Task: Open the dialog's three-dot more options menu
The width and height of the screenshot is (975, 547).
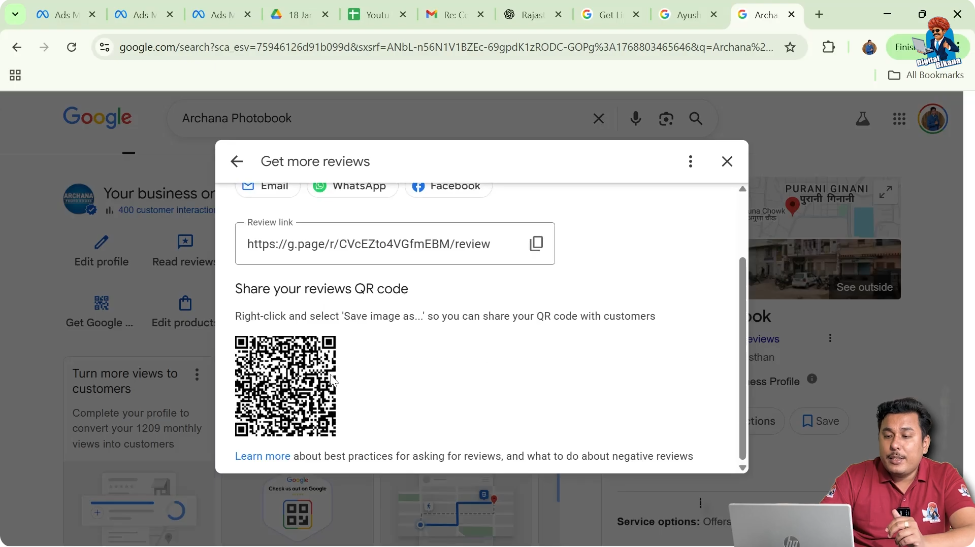Action: coord(690,162)
